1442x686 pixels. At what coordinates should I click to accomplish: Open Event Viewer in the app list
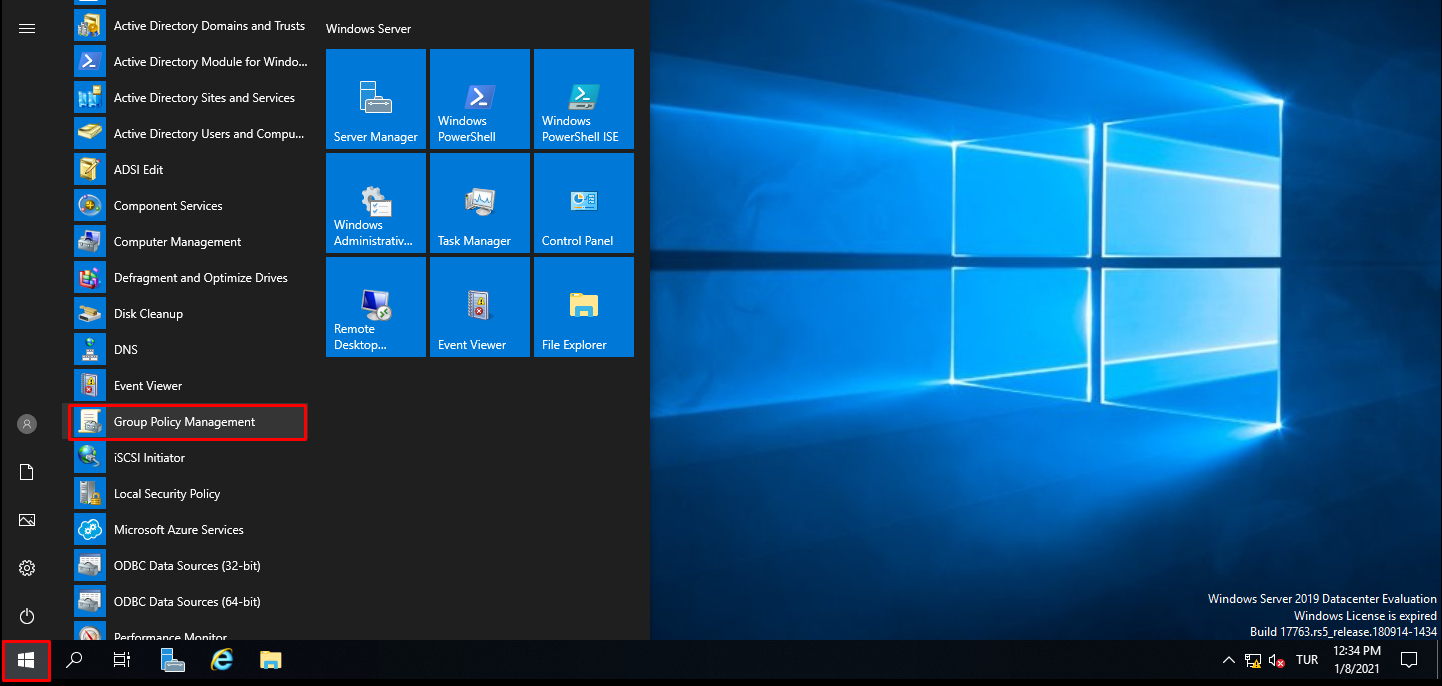[x=189, y=386]
